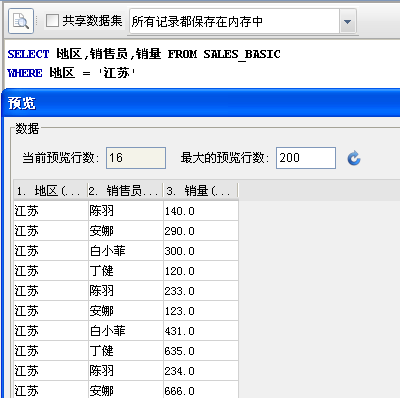This screenshot has width=400, height=398.
Task: Click 江苏 in the 635.0 row
Action: tap(51, 351)
